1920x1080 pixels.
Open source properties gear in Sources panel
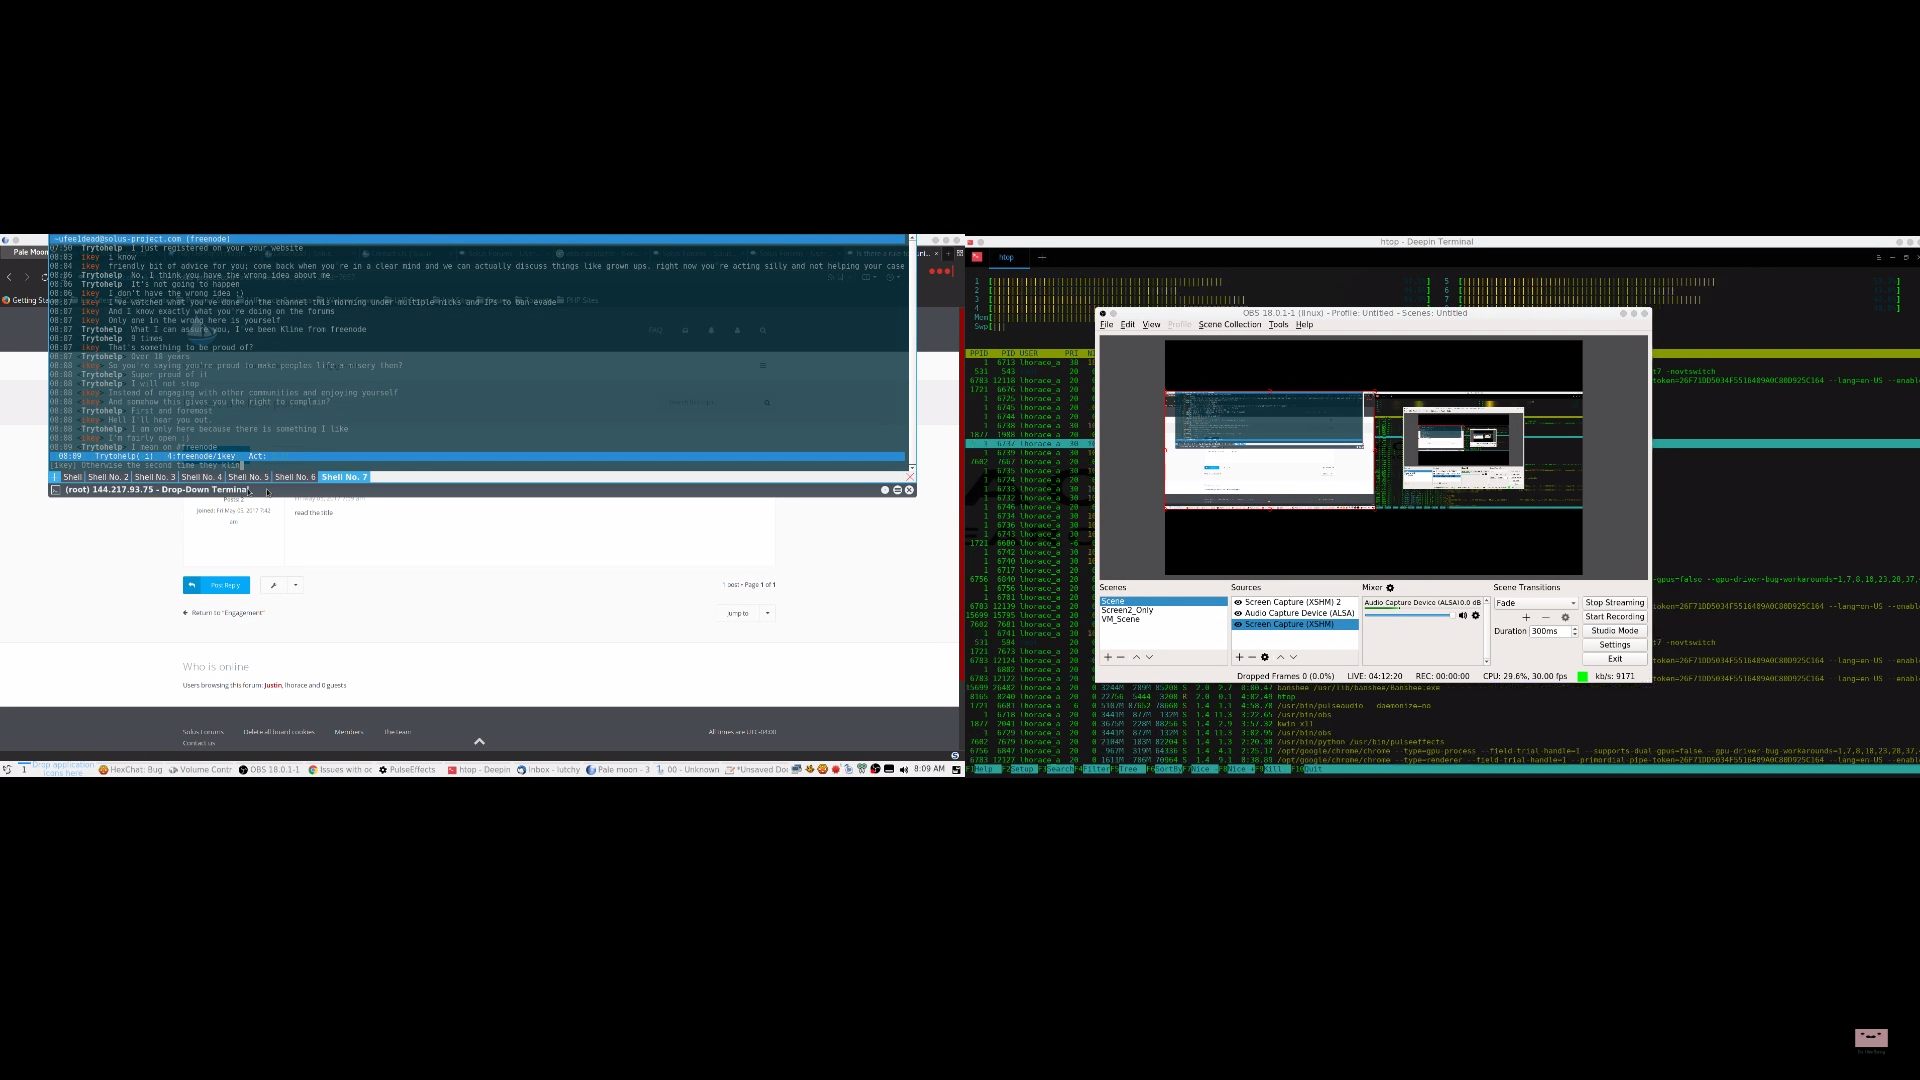pos(1265,657)
